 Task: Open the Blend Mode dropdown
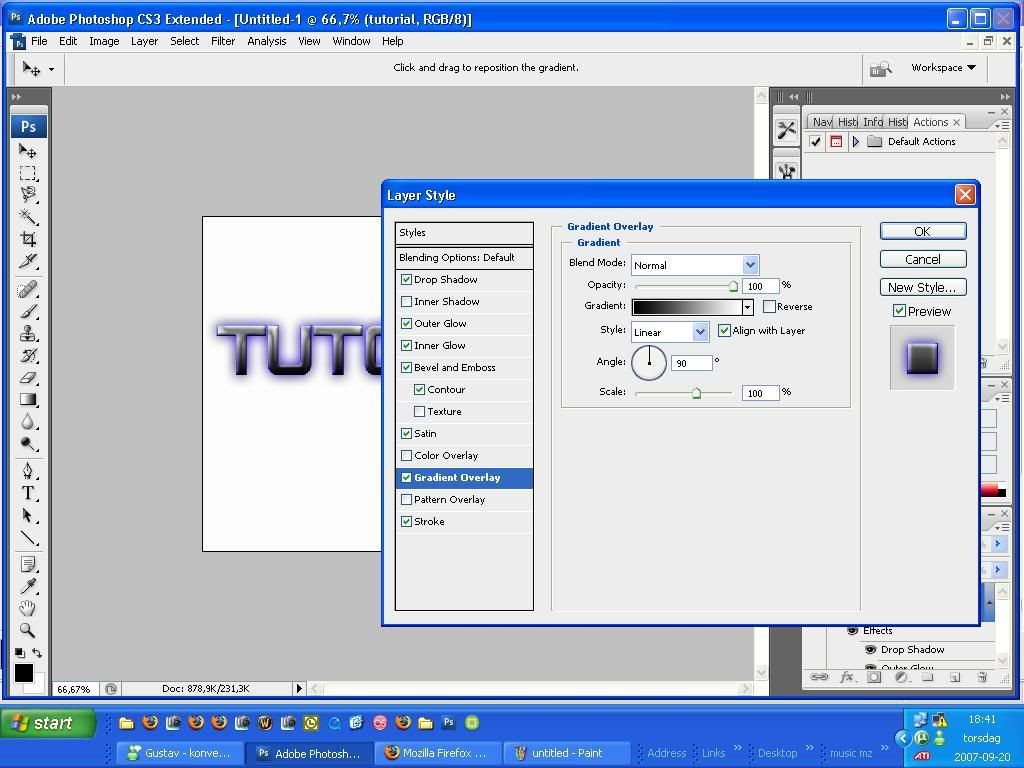tap(750, 264)
